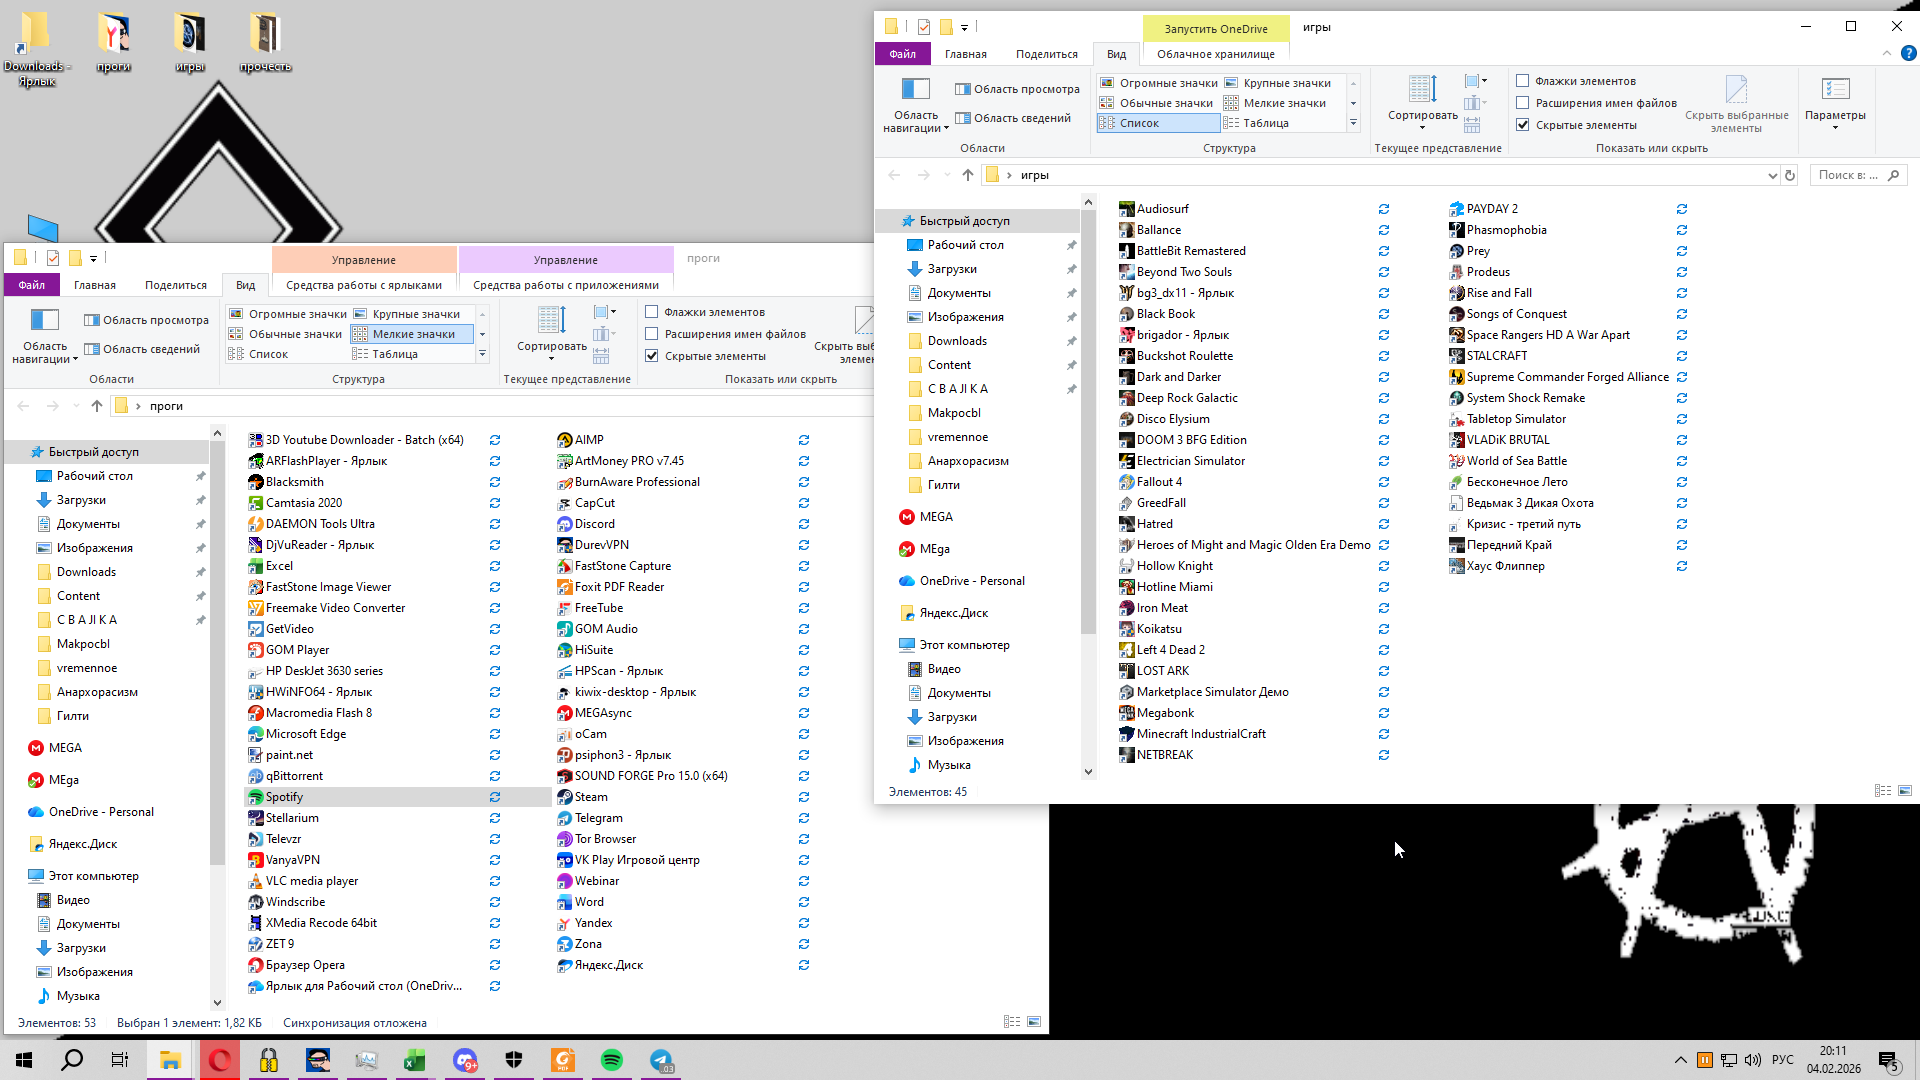Open Steam shortcut in проги folder

pyautogui.click(x=590, y=797)
